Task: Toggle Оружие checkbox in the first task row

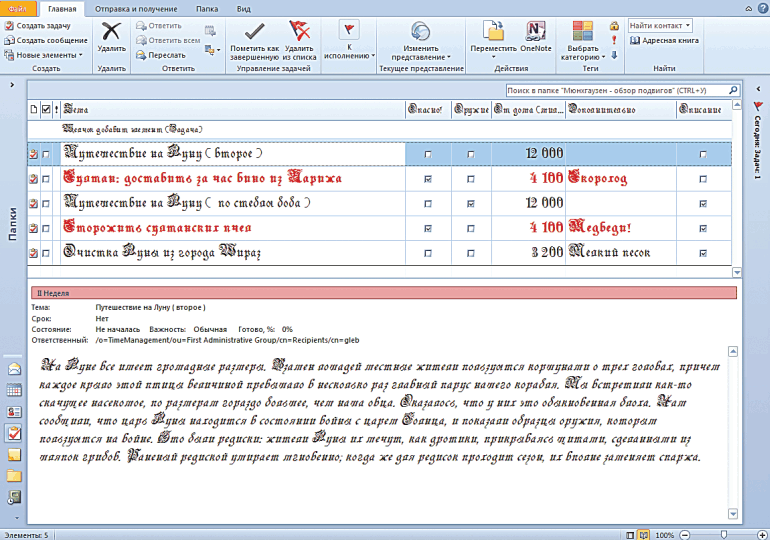Action: tap(471, 154)
